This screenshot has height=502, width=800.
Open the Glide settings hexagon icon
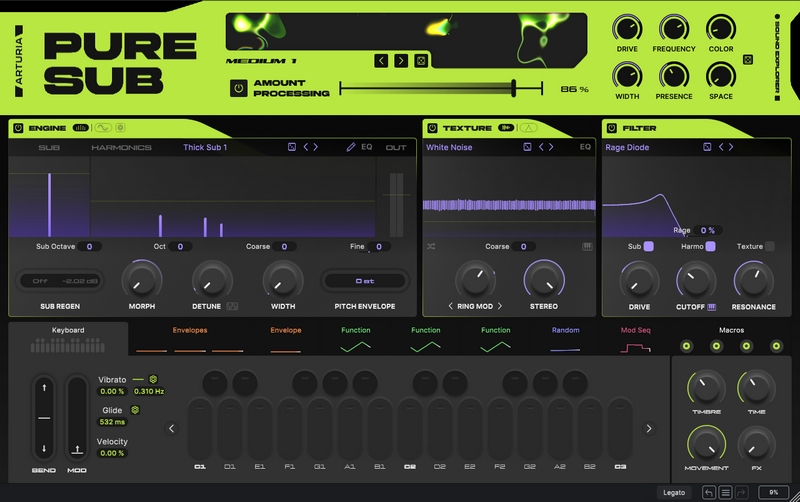(x=135, y=410)
